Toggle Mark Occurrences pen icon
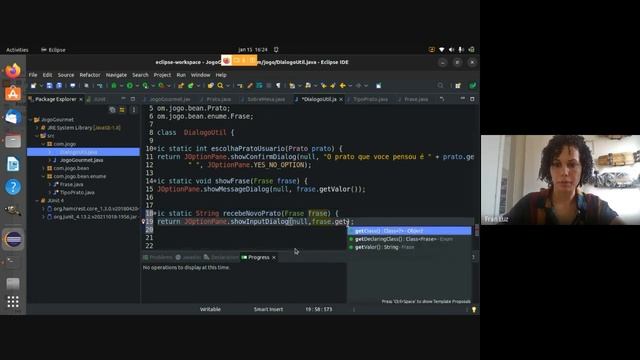640x360 pixels. (x=249, y=86)
